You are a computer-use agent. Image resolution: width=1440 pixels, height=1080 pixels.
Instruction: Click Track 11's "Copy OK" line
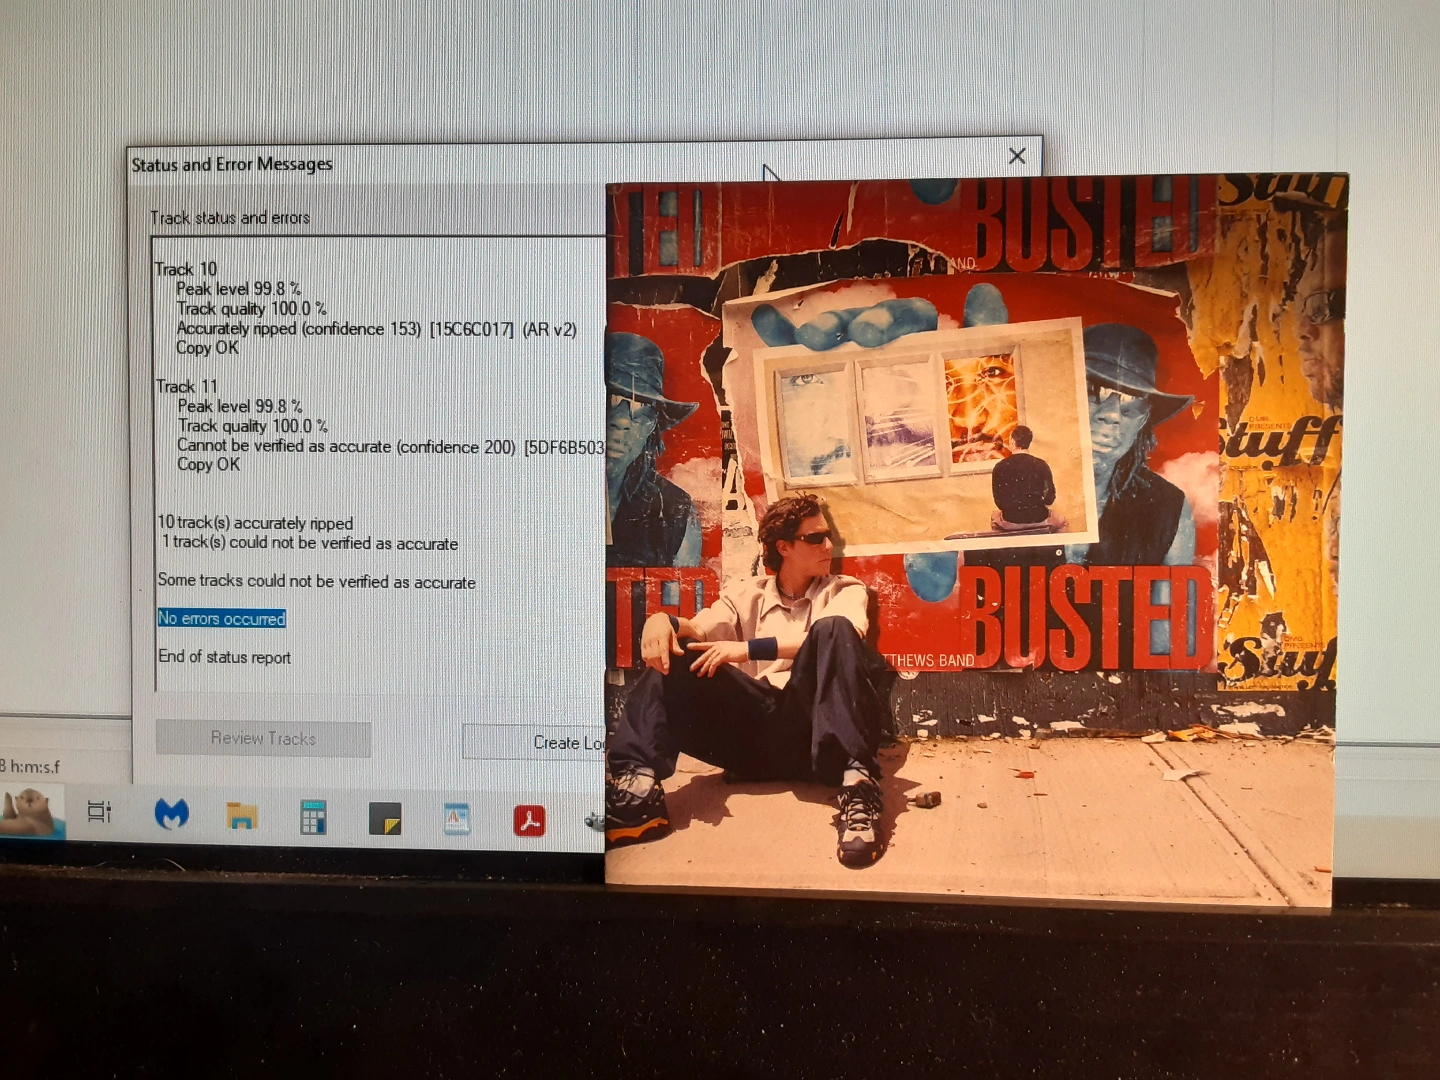[209, 464]
